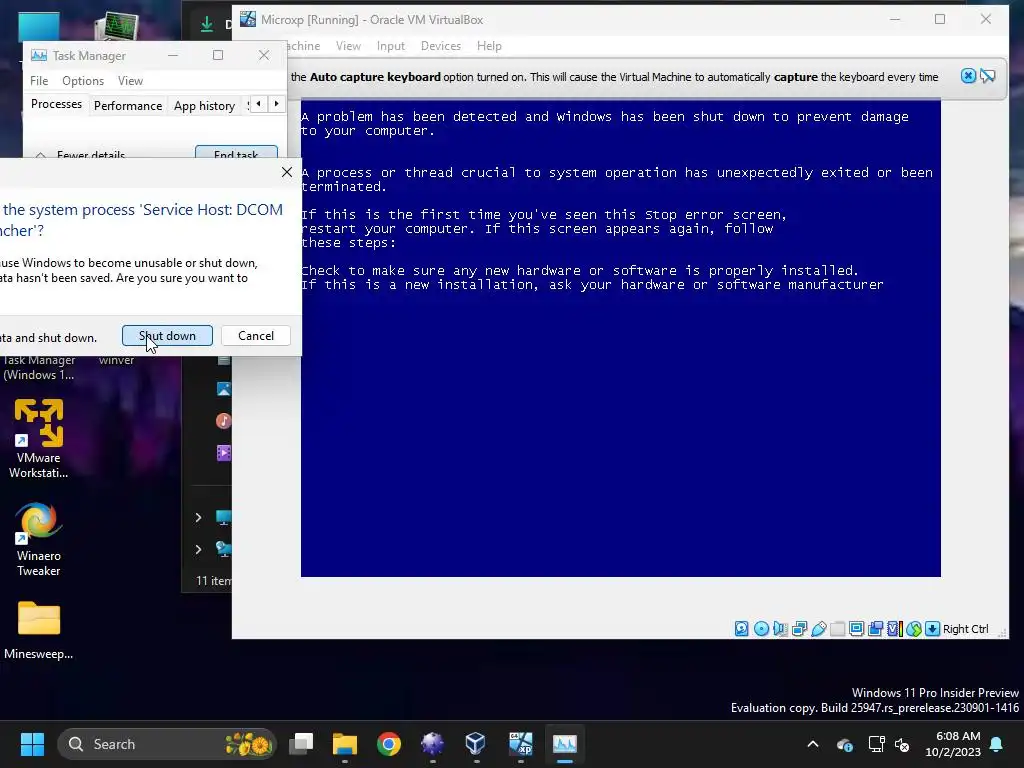Click the green download arrow icon in Explorer
This screenshot has height=768, width=1024.
coord(207,24)
